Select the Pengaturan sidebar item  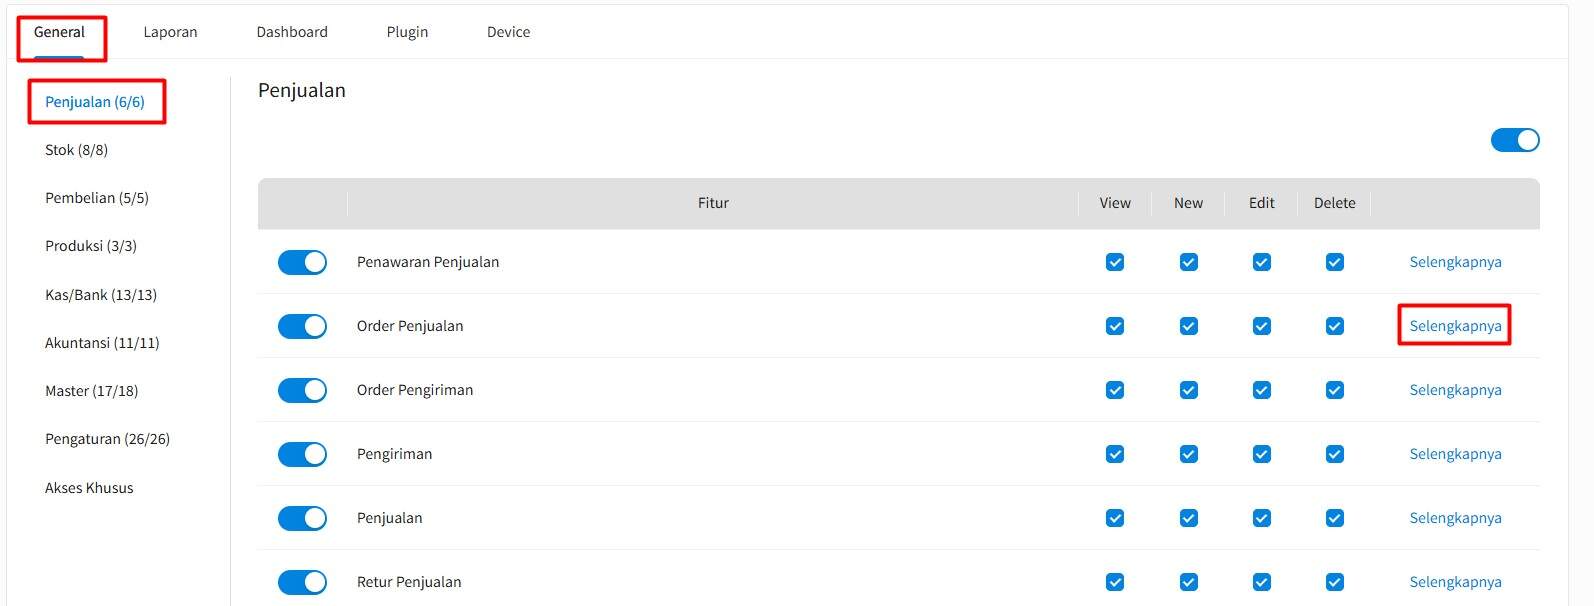point(106,438)
